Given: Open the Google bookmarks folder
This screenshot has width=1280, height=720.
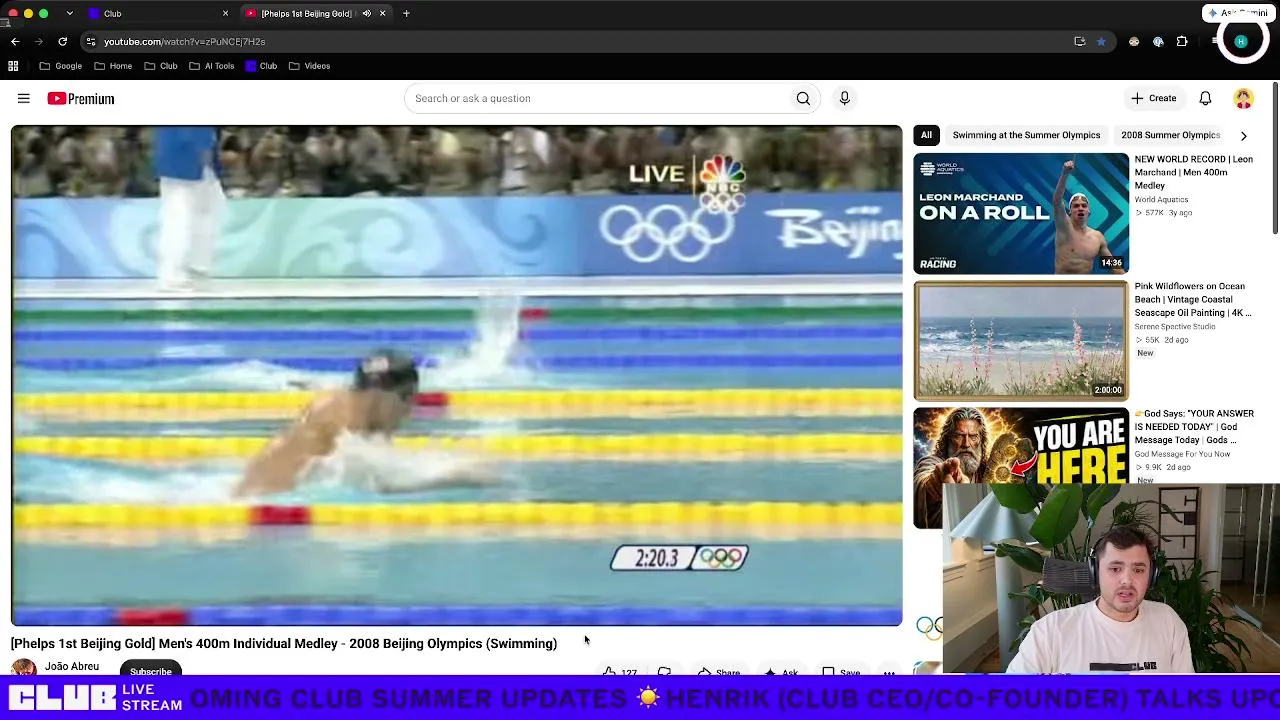Looking at the screenshot, I should tap(60, 66).
